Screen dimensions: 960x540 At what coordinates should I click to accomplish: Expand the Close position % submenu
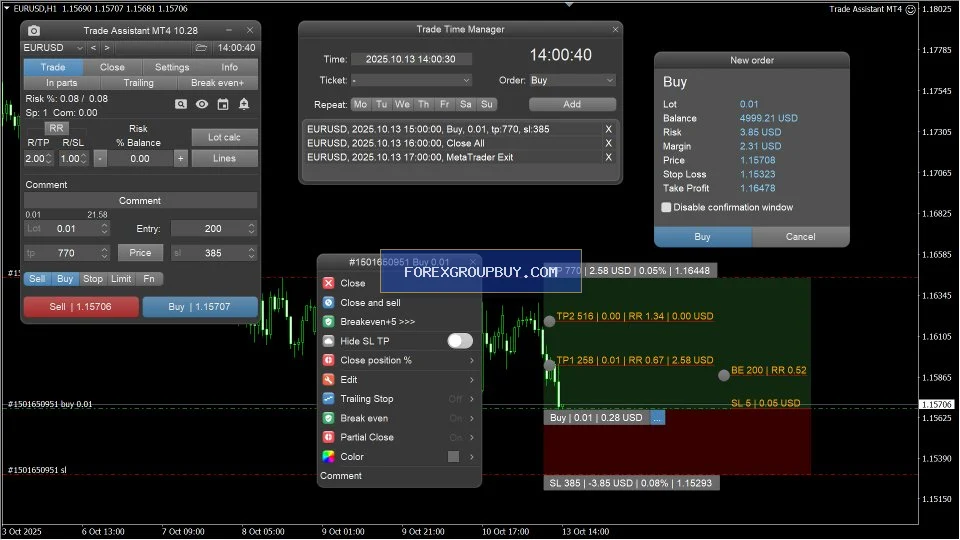(x=471, y=361)
